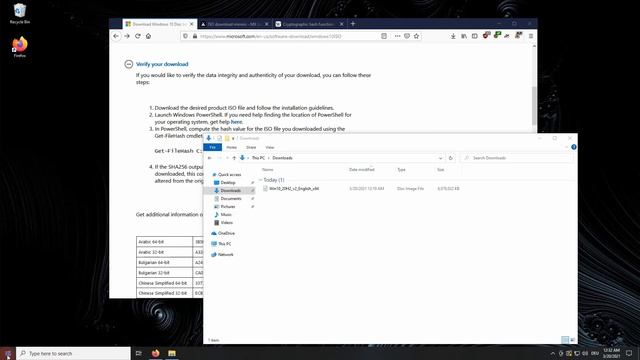This screenshot has width=640, height=360.
Task: Open the Recycle Bin desktop icon
Action: tap(20, 13)
